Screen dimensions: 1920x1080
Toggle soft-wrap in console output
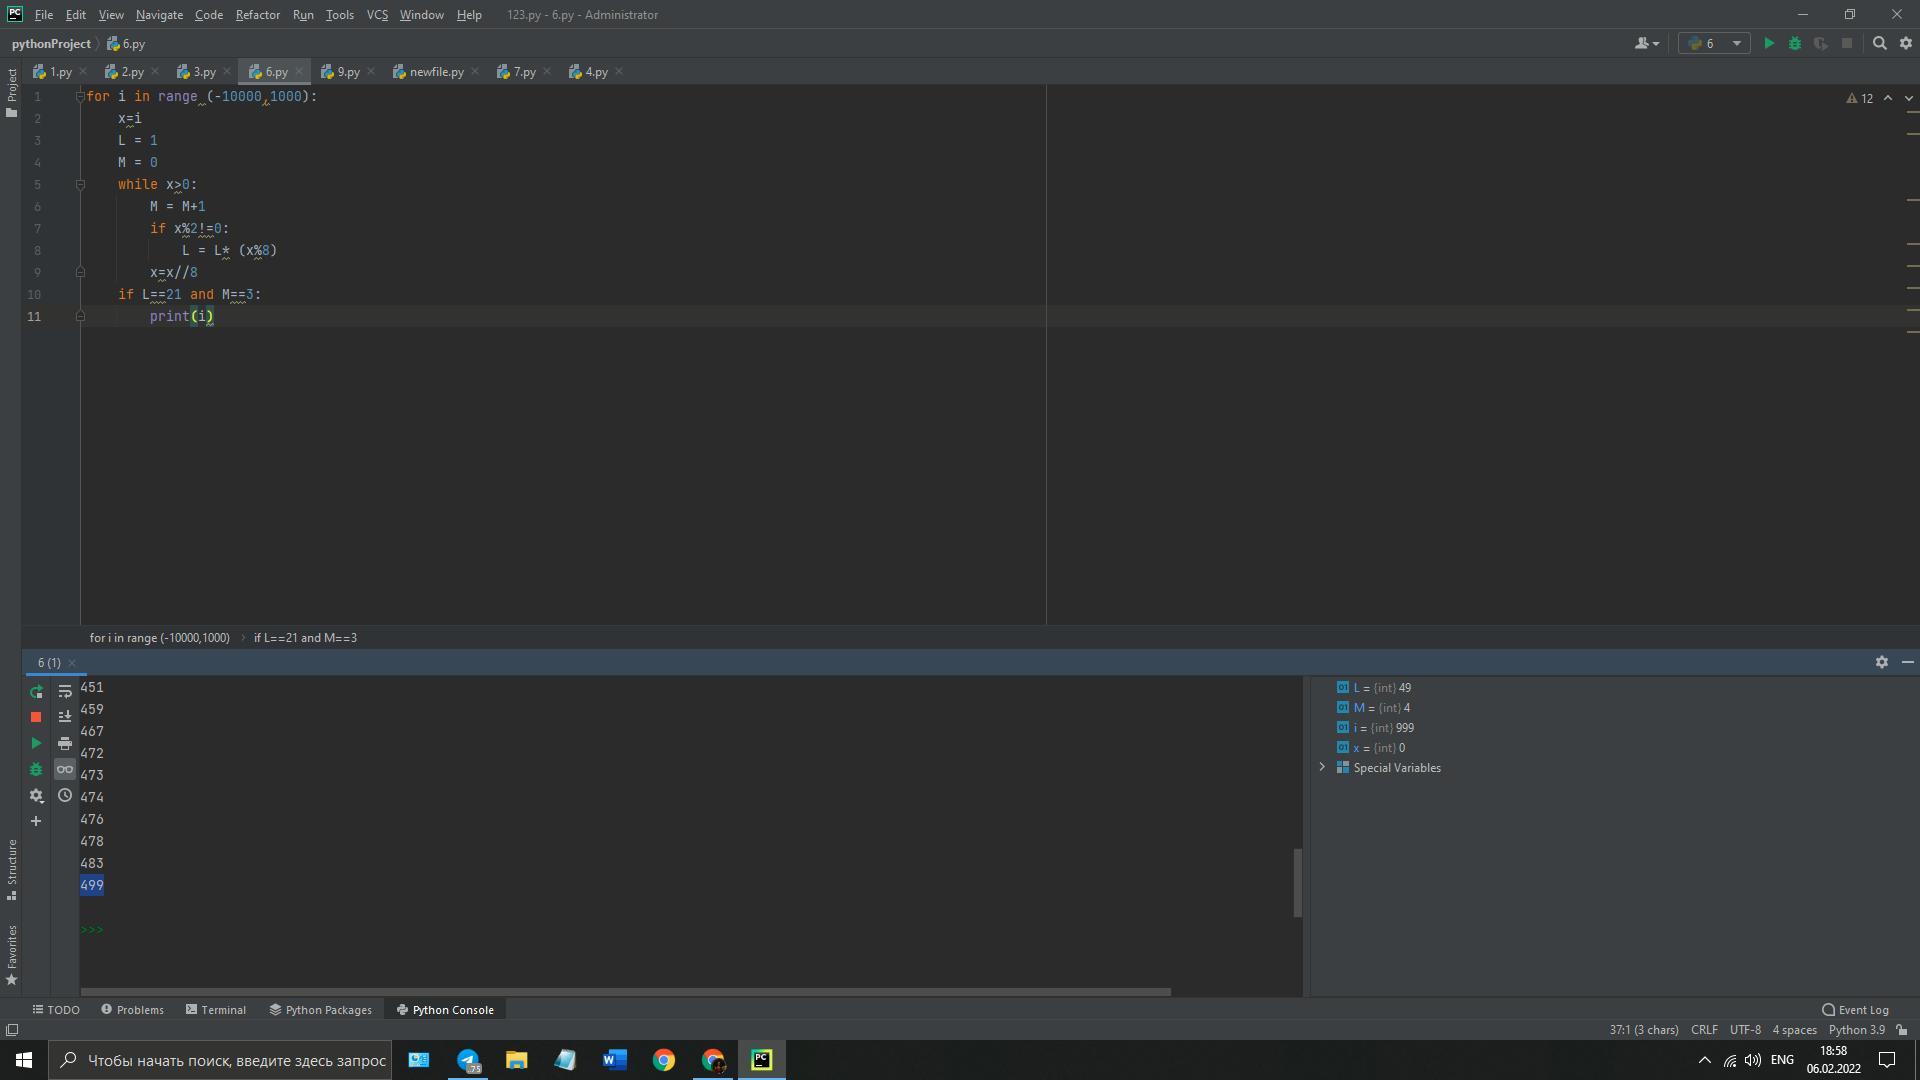(65, 692)
